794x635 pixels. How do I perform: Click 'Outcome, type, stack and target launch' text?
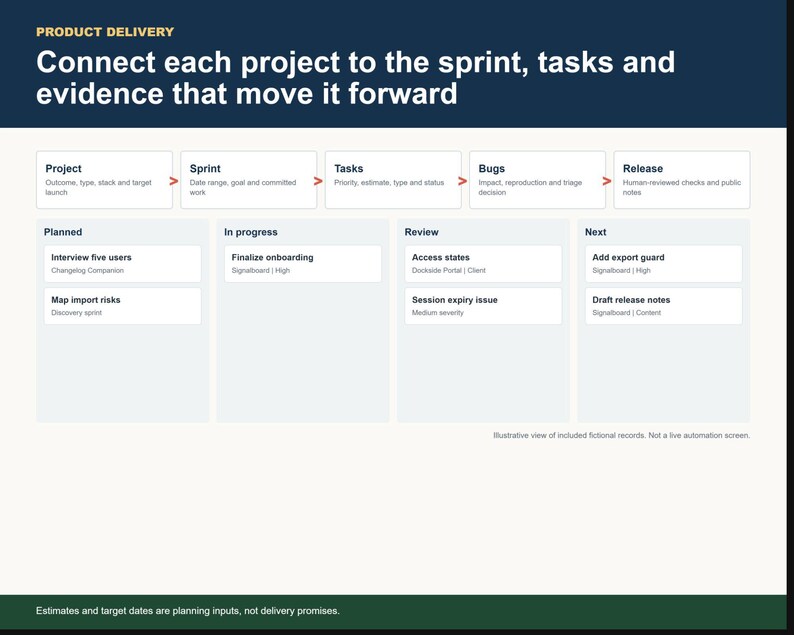(98, 187)
